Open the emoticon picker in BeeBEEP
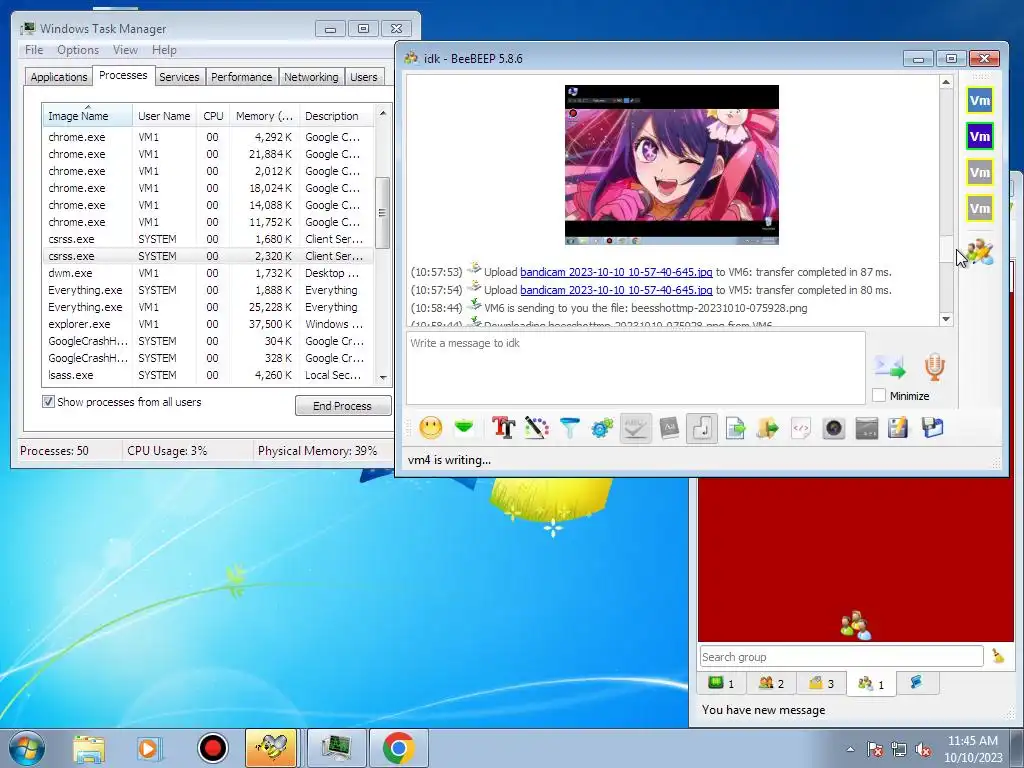Viewport: 1024px width, 768px height. [x=430, y=428]
